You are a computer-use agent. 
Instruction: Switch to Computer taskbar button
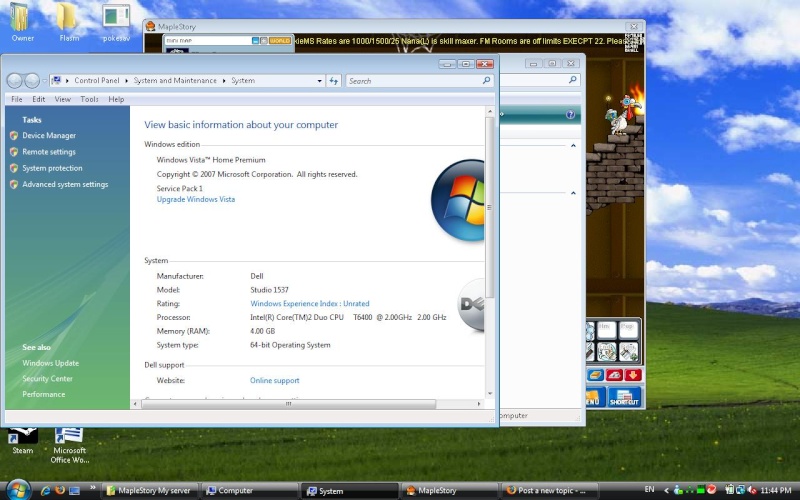pos(250,490)
